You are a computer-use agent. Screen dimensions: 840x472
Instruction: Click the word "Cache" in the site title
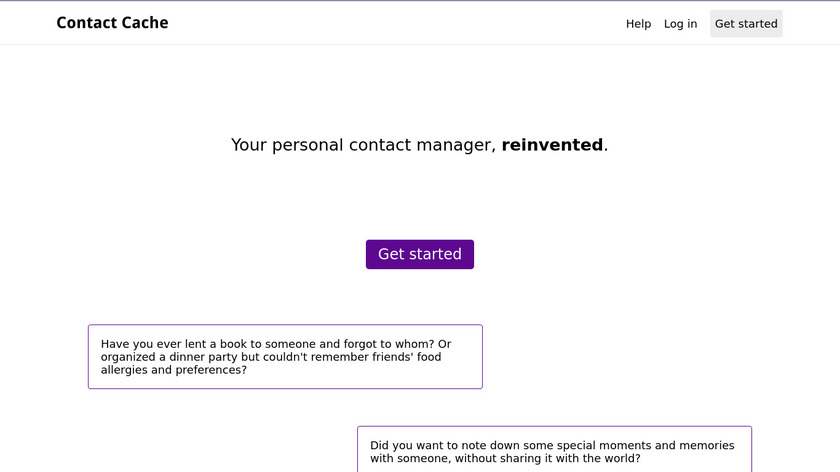coord(144,23)
